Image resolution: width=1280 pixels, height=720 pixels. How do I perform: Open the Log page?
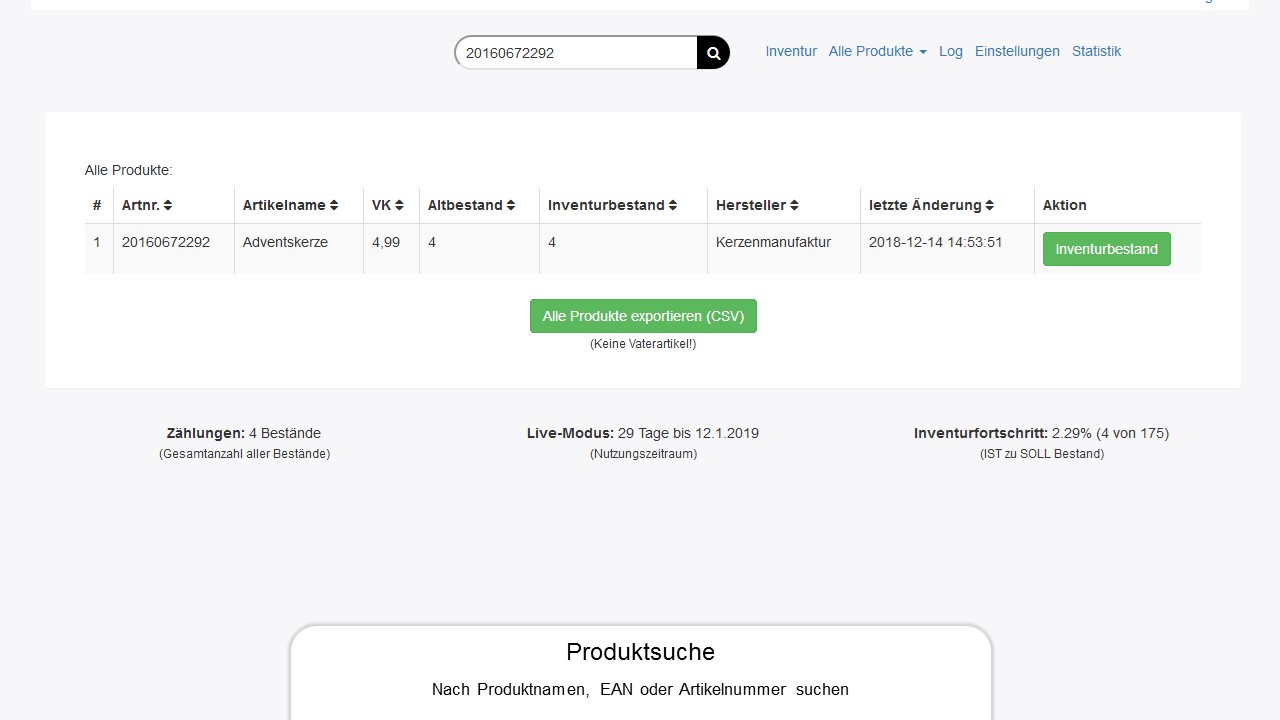(950, 51)
